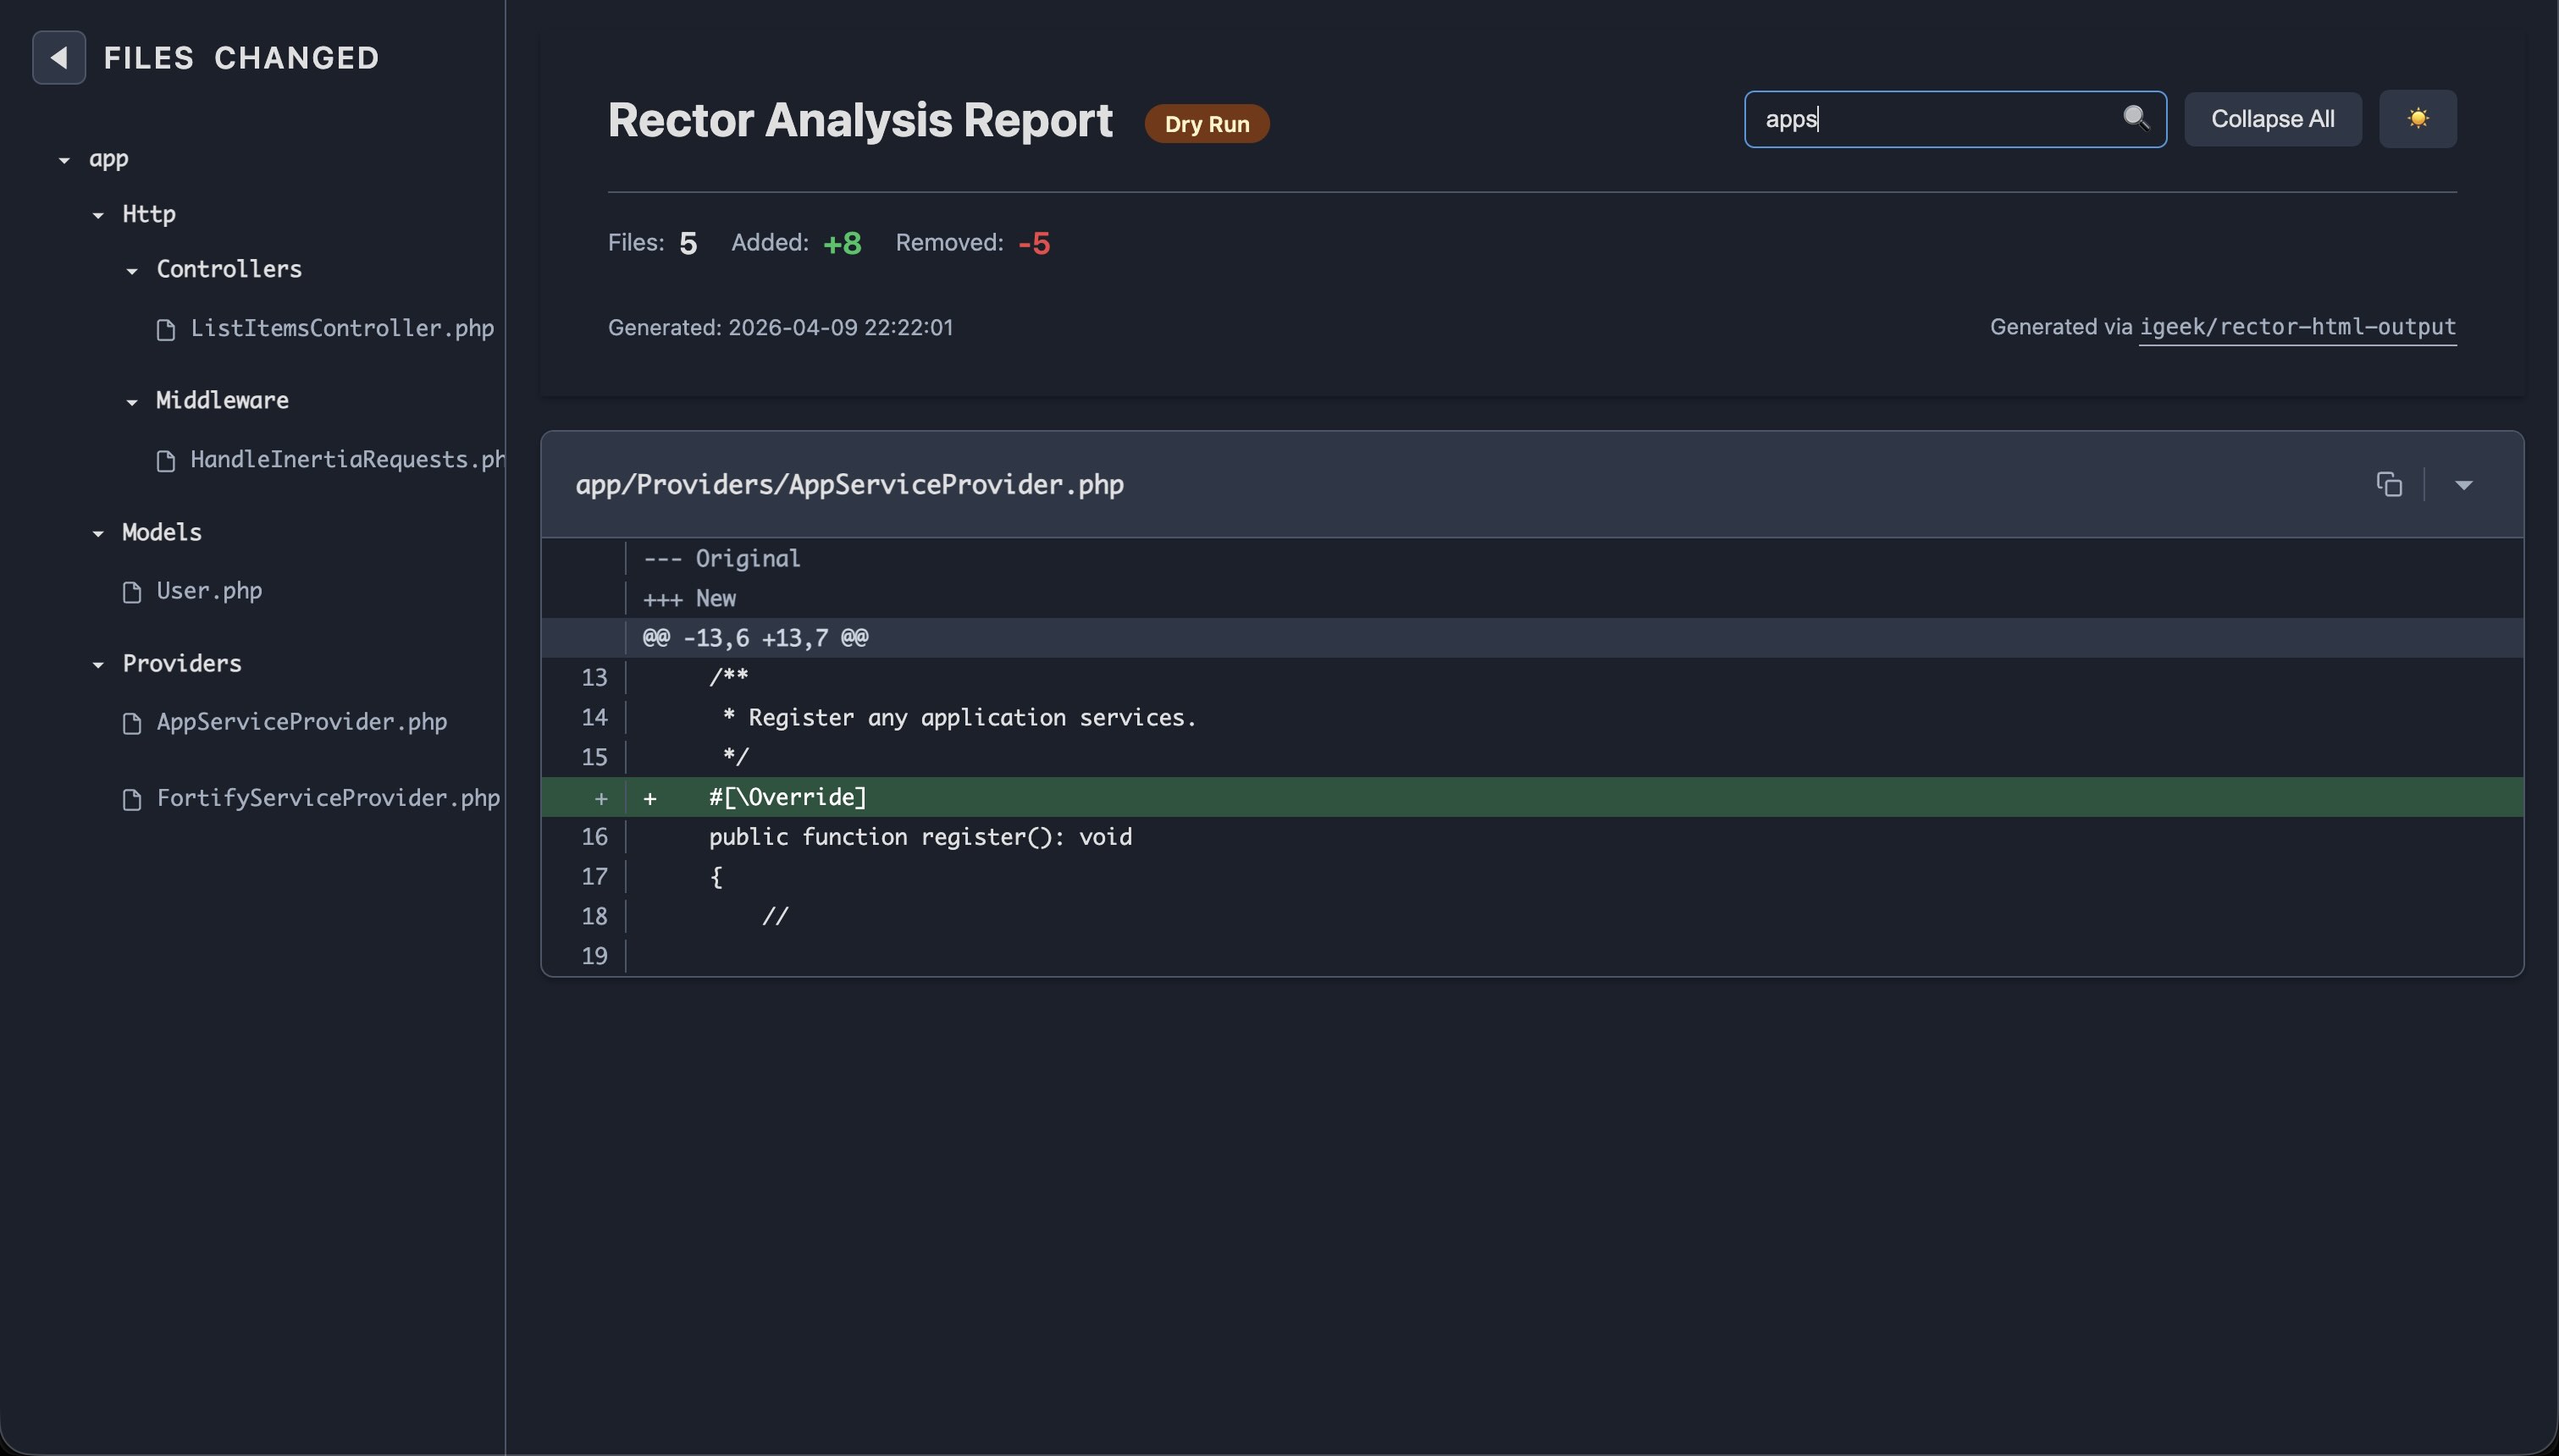Open the igeek/rector-html-output link
The width and height of the screenshot is (2559, 1456).
pos(2297,327)
